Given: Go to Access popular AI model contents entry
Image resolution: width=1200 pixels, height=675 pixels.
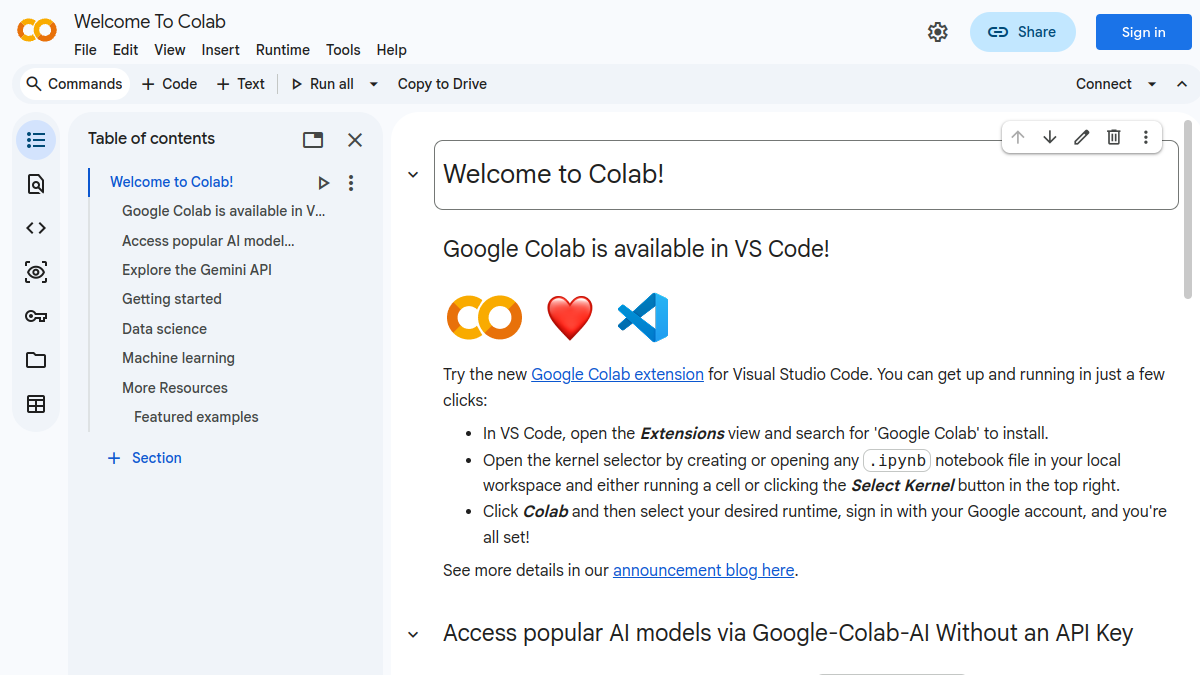Looking at the screenshot, I should coord(208,241).
